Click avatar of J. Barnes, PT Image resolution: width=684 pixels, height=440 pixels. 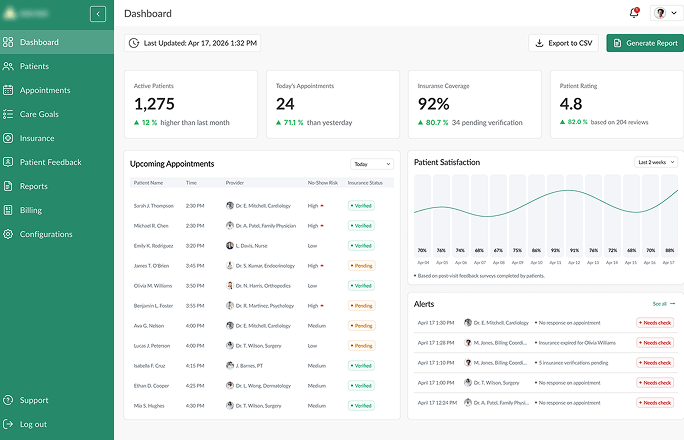[x=230, y=365]
